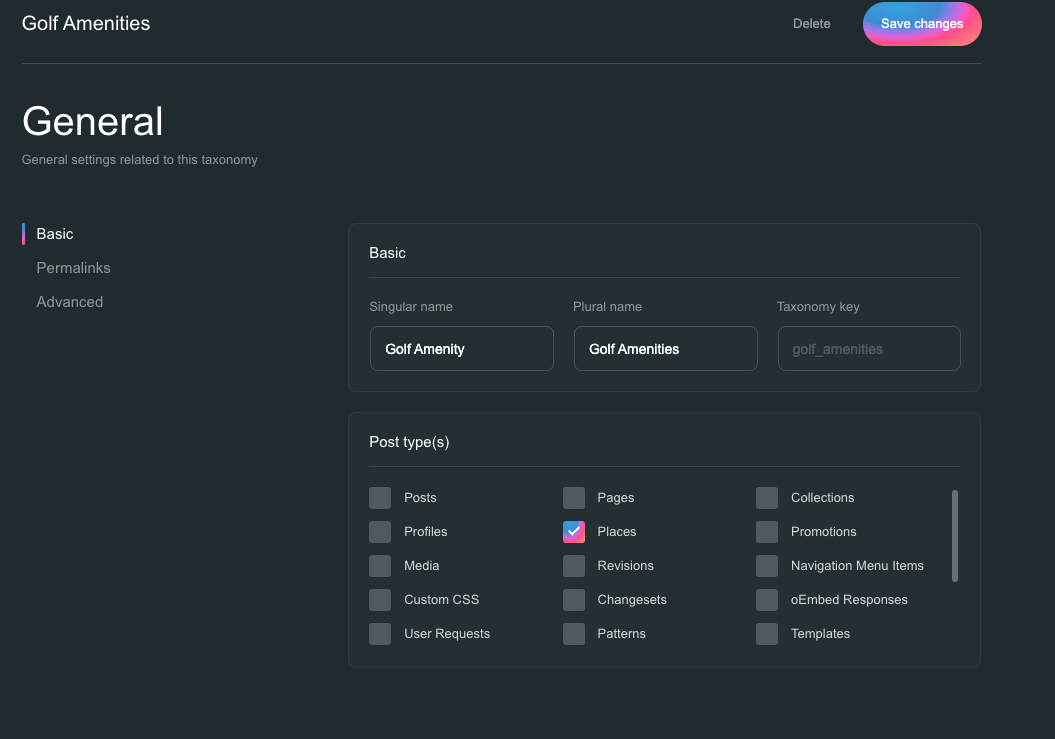Click the Delete link
1055x739 pixels.
[x=811, y=24]
